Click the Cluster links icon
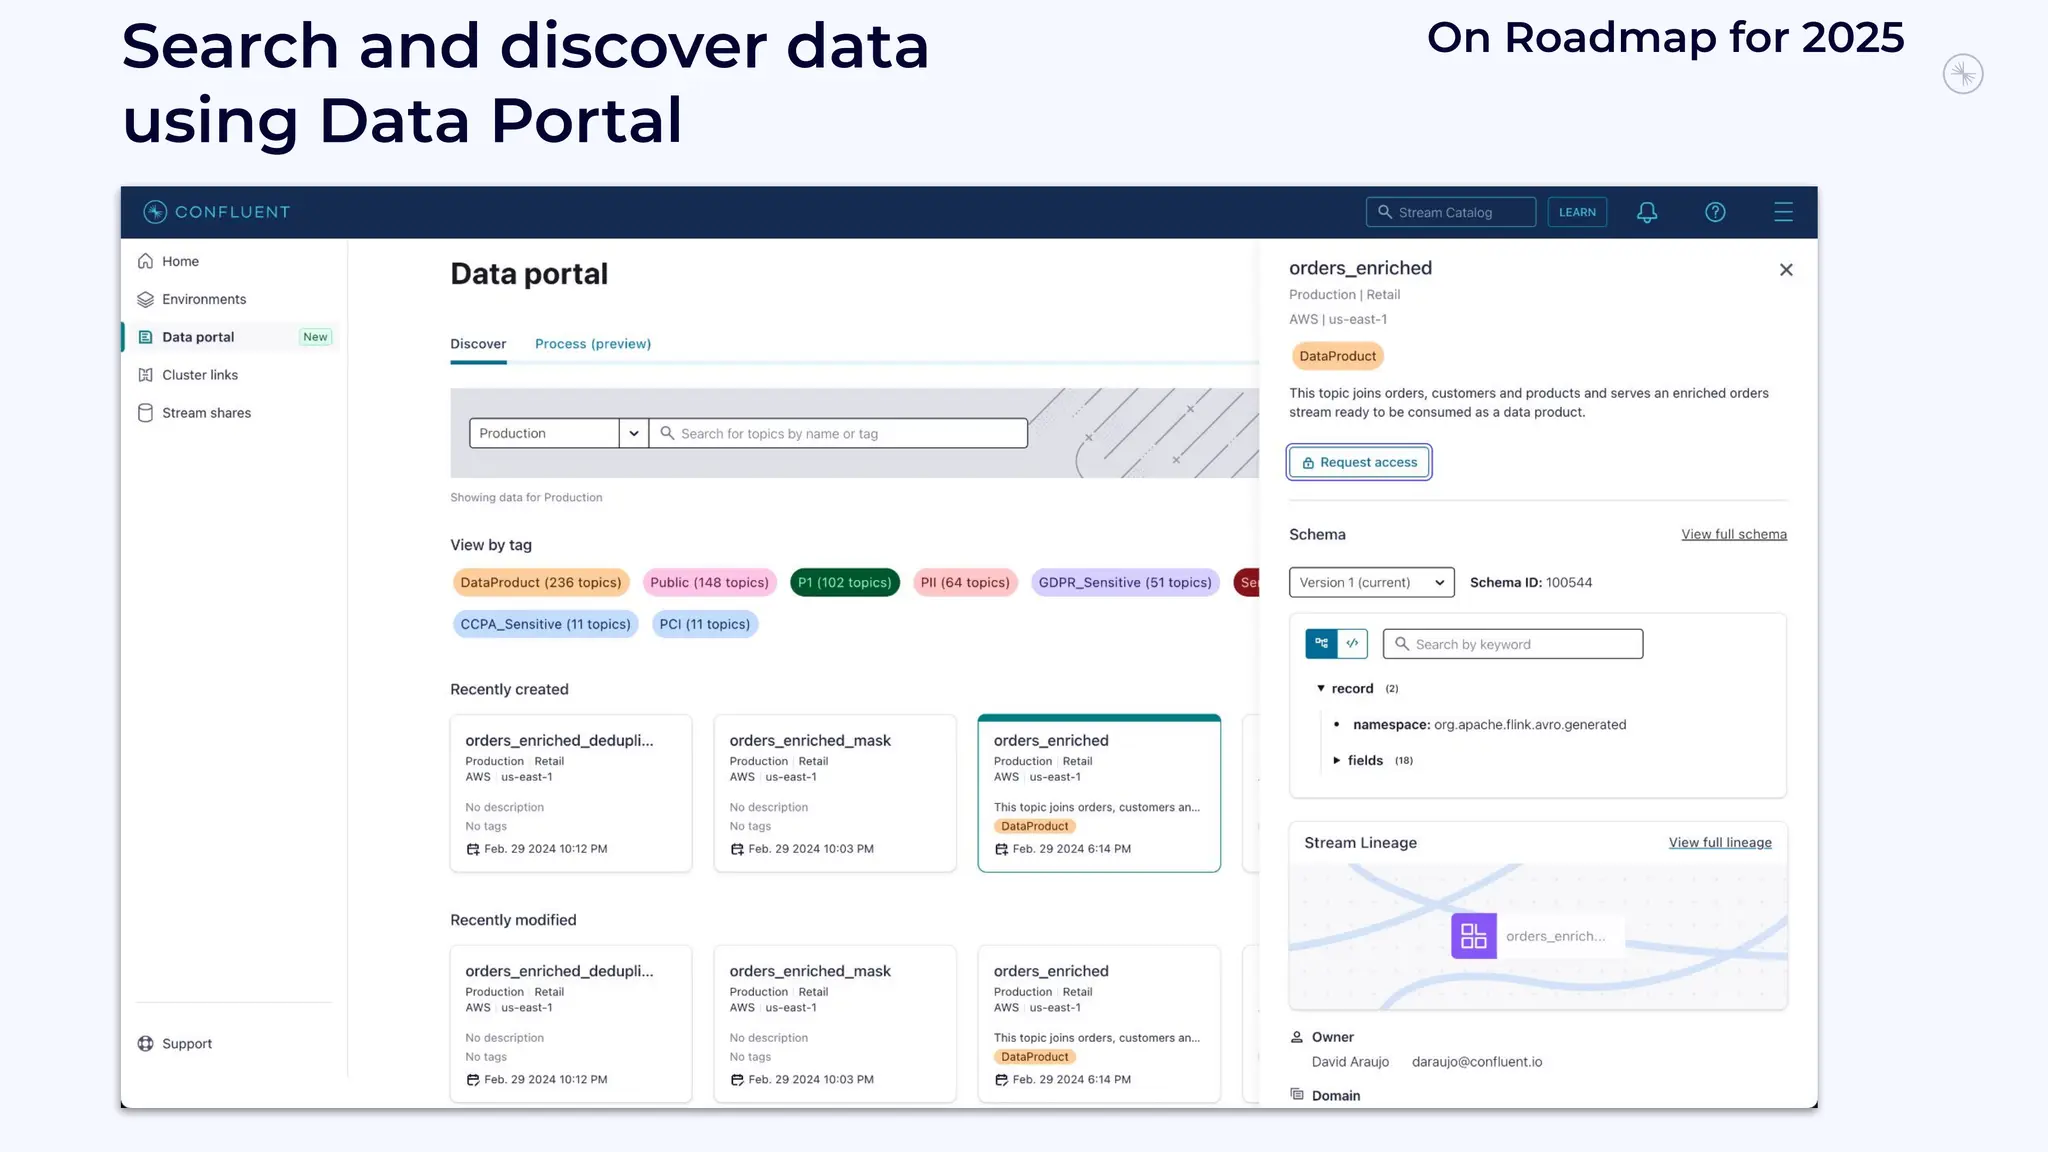Viewport: 2048px width, 1152px height. 145,375
